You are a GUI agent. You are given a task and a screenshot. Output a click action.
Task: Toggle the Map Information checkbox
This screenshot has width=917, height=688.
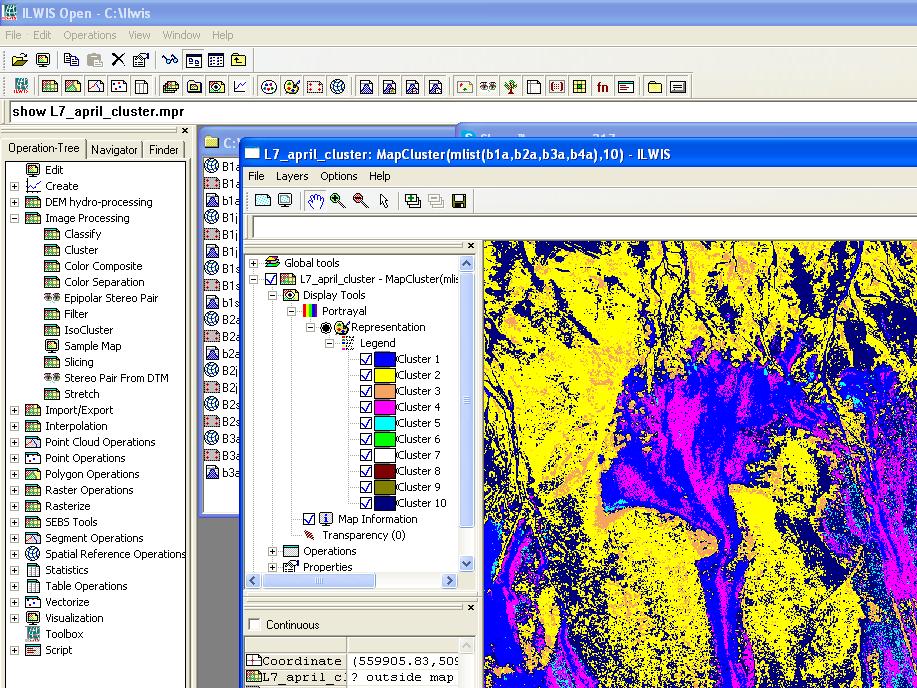tap(309, 519)
